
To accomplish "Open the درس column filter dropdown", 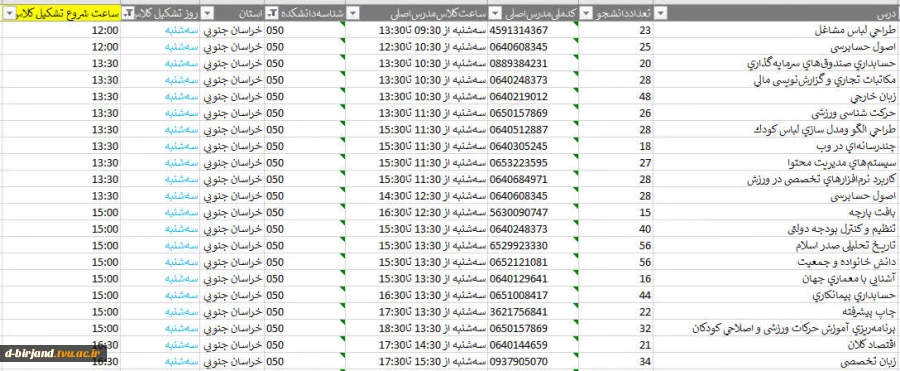I will pos(661,13).
